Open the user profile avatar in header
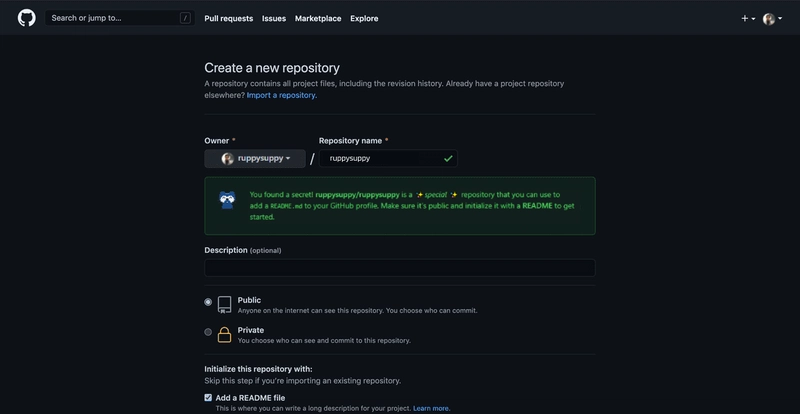 pos(768,19)
